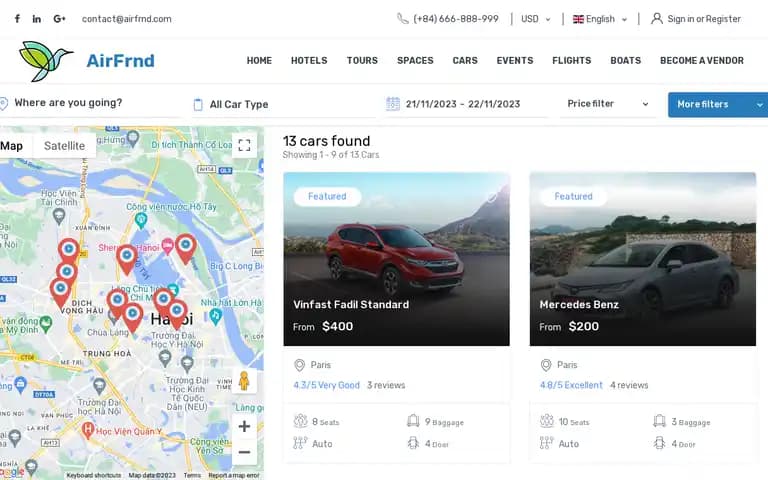Click the 9 Baggage icon
768x480 pixels.
pos(413,421)
